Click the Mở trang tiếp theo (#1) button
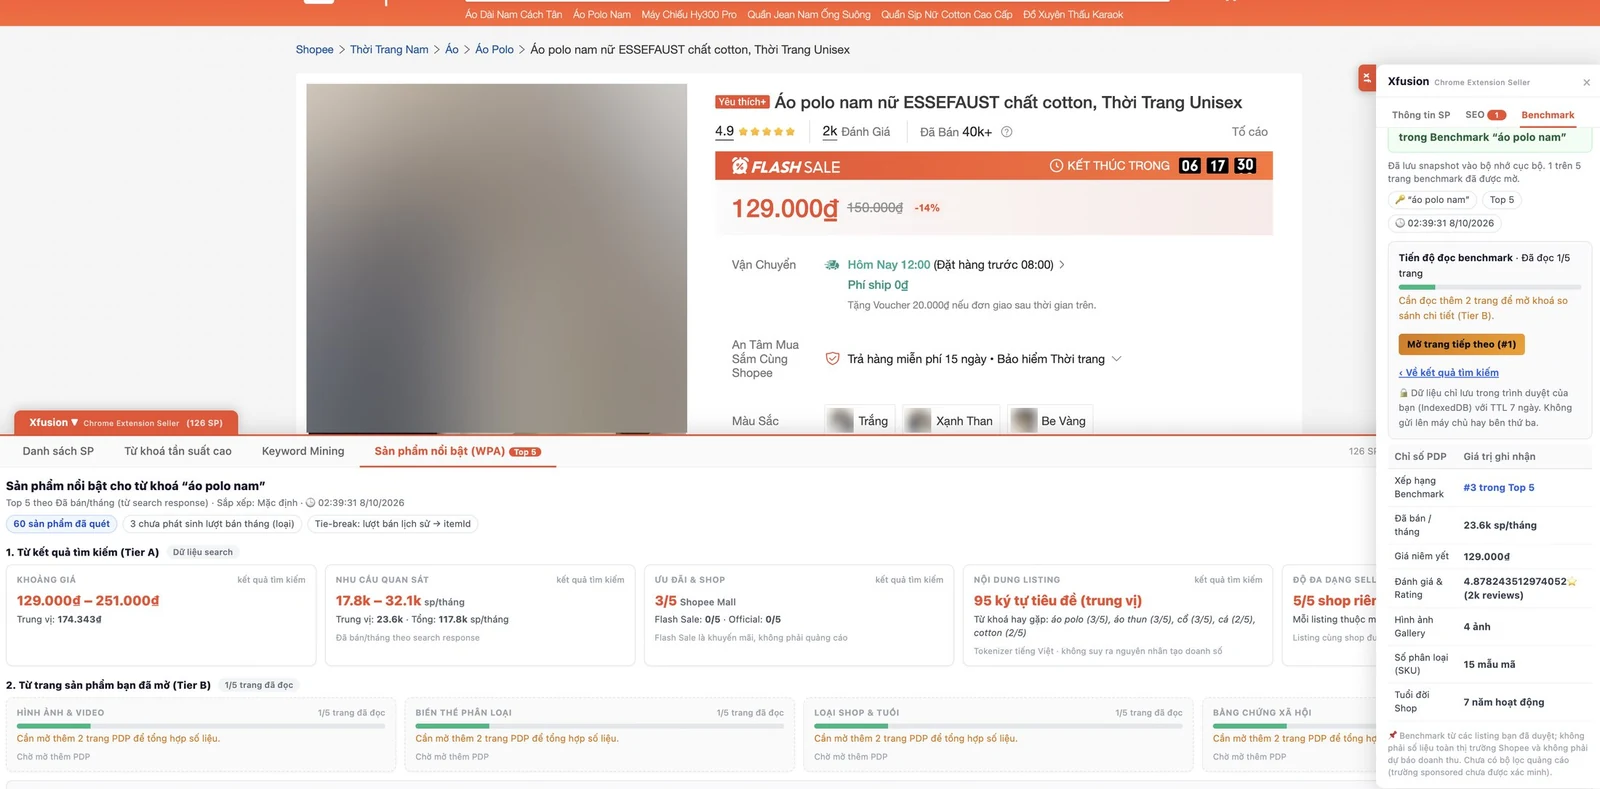The height and width of the screenshot is (789, 1600). click(1461, 345)
